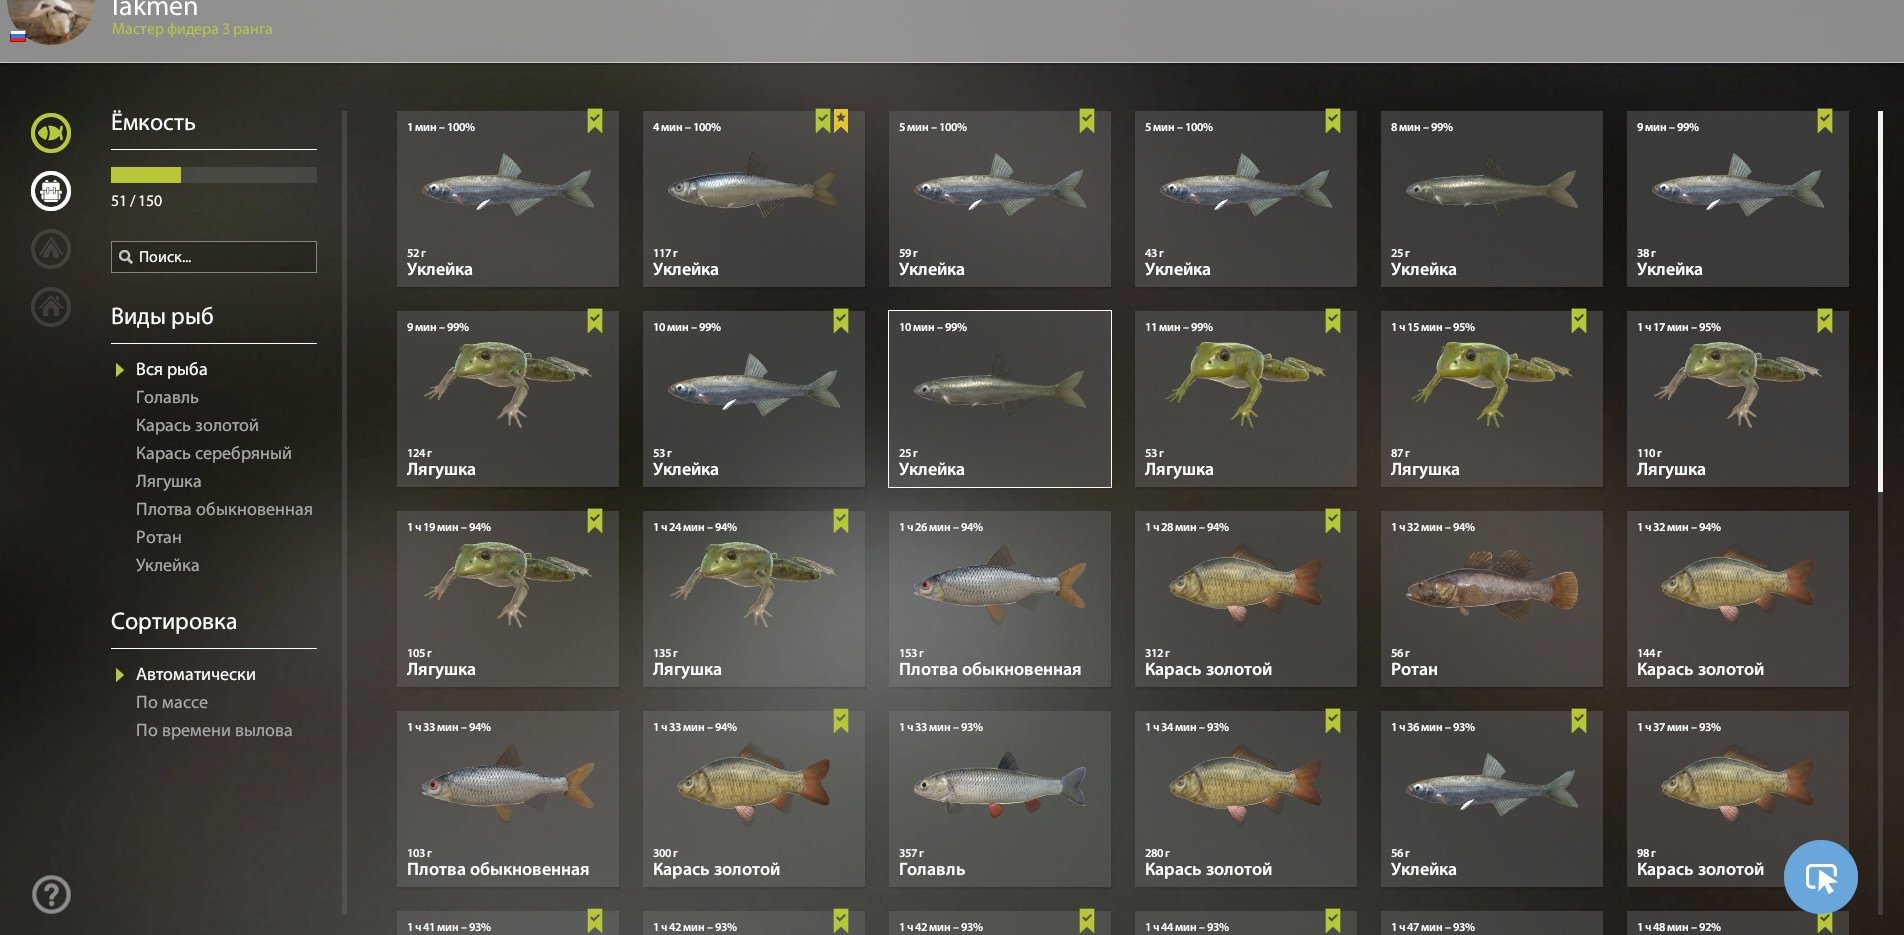The width and height of the screenshot is (1904, 935).
Task: Filter fish list by Голавль
Action: click(x=167, y=397)
